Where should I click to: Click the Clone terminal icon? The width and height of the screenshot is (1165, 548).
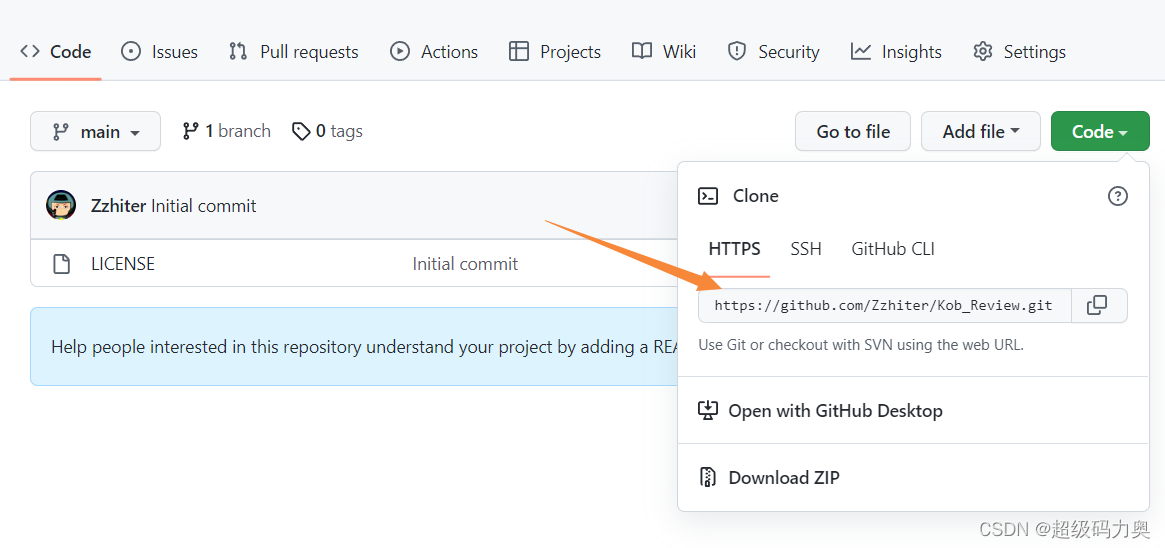(708, 196)
